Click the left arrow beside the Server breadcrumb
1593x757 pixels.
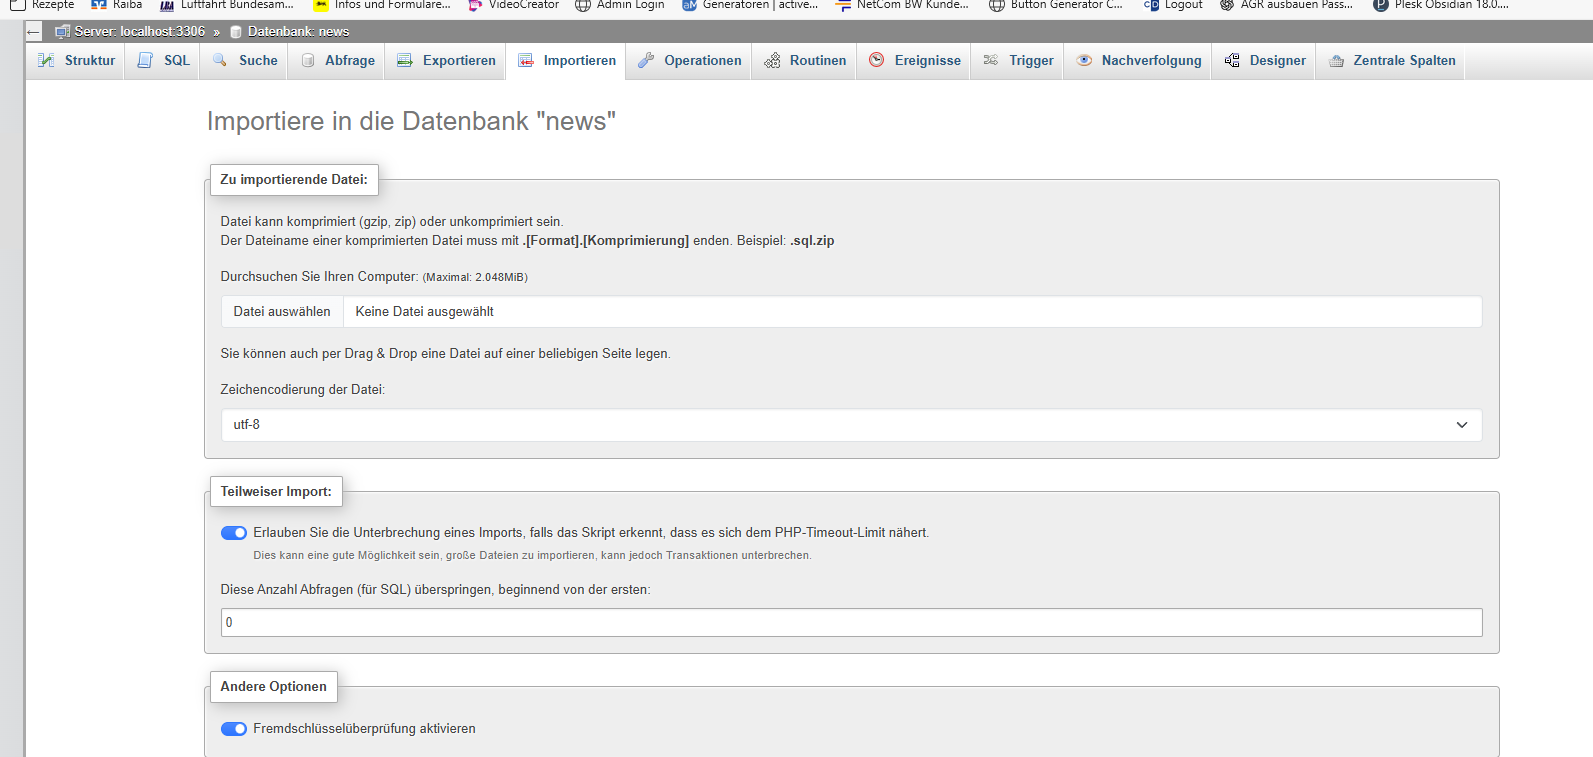(33, 32)
